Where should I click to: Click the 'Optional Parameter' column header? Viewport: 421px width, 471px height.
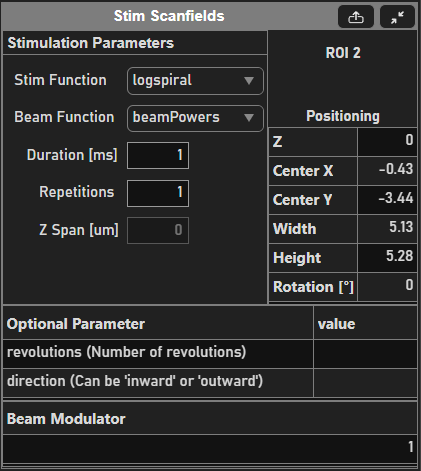76,324
